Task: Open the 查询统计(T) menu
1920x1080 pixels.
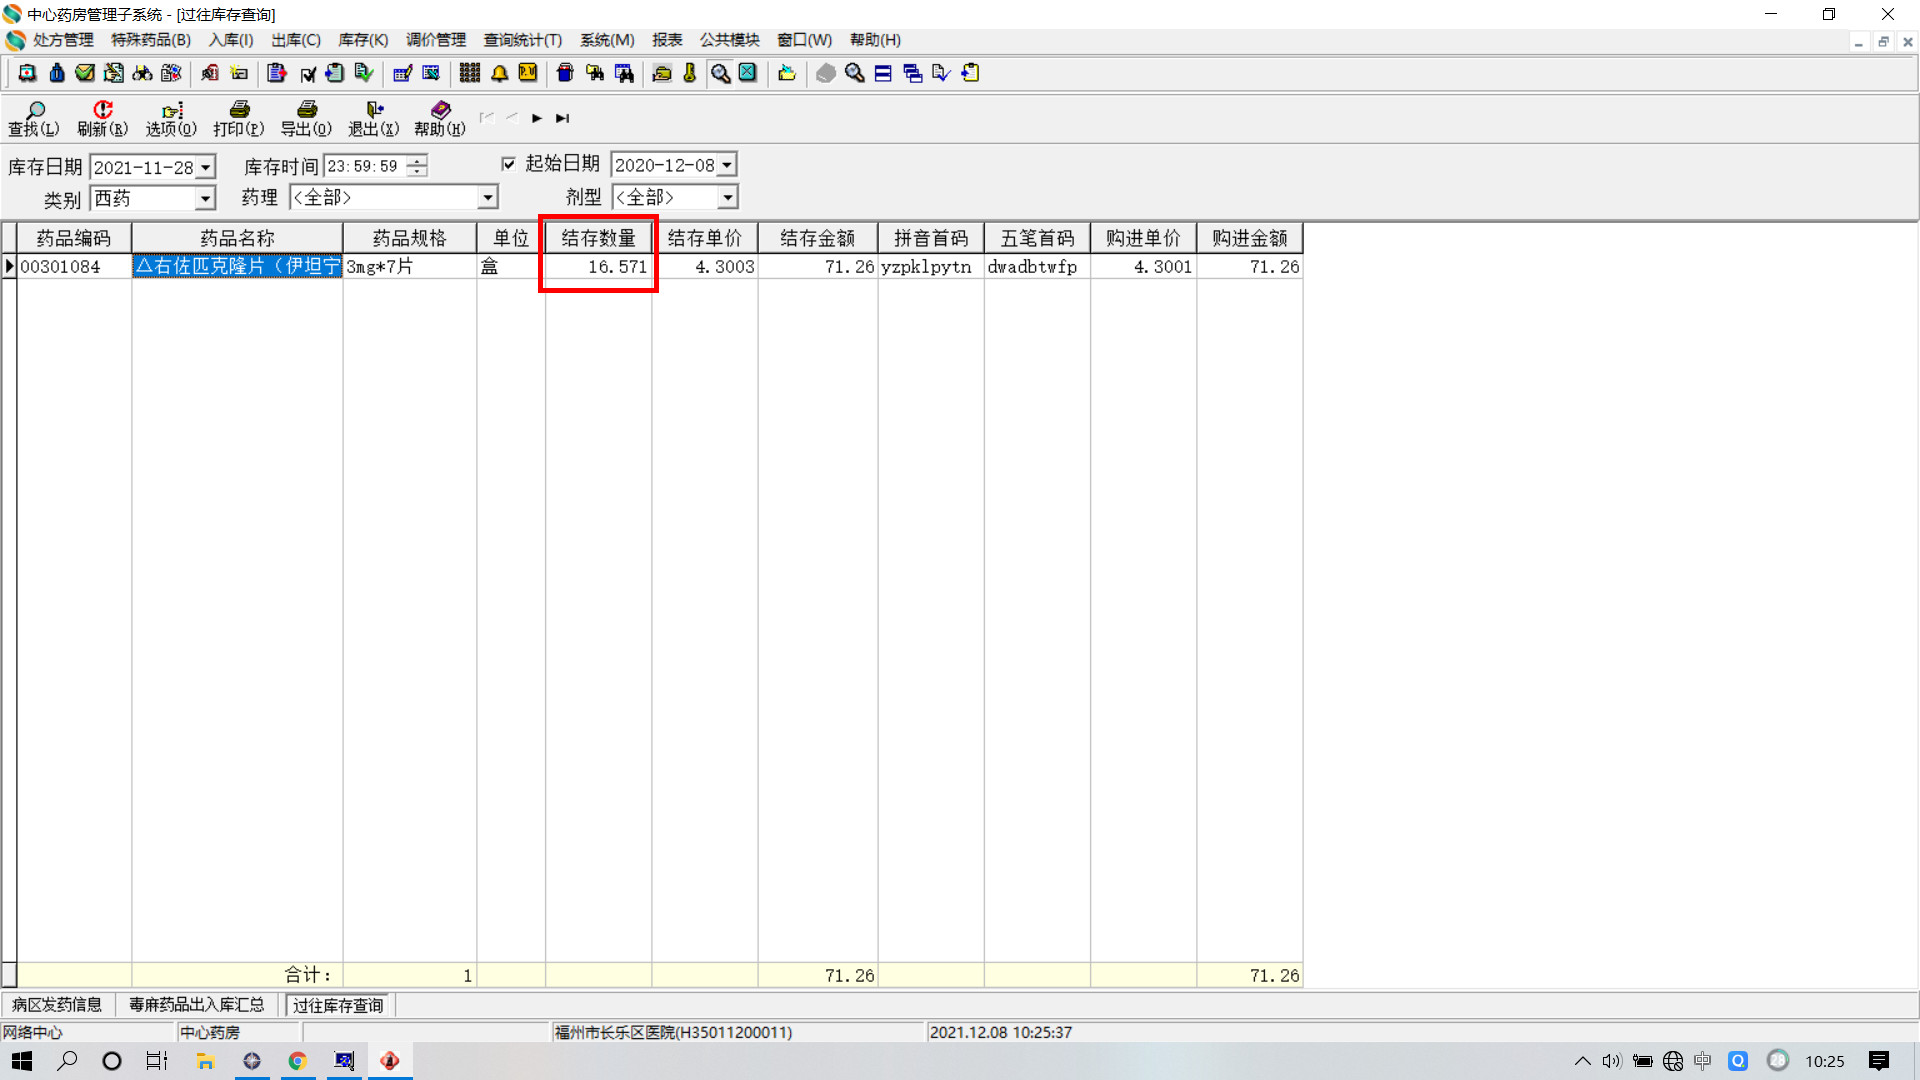Action: (x=522, y=40)
